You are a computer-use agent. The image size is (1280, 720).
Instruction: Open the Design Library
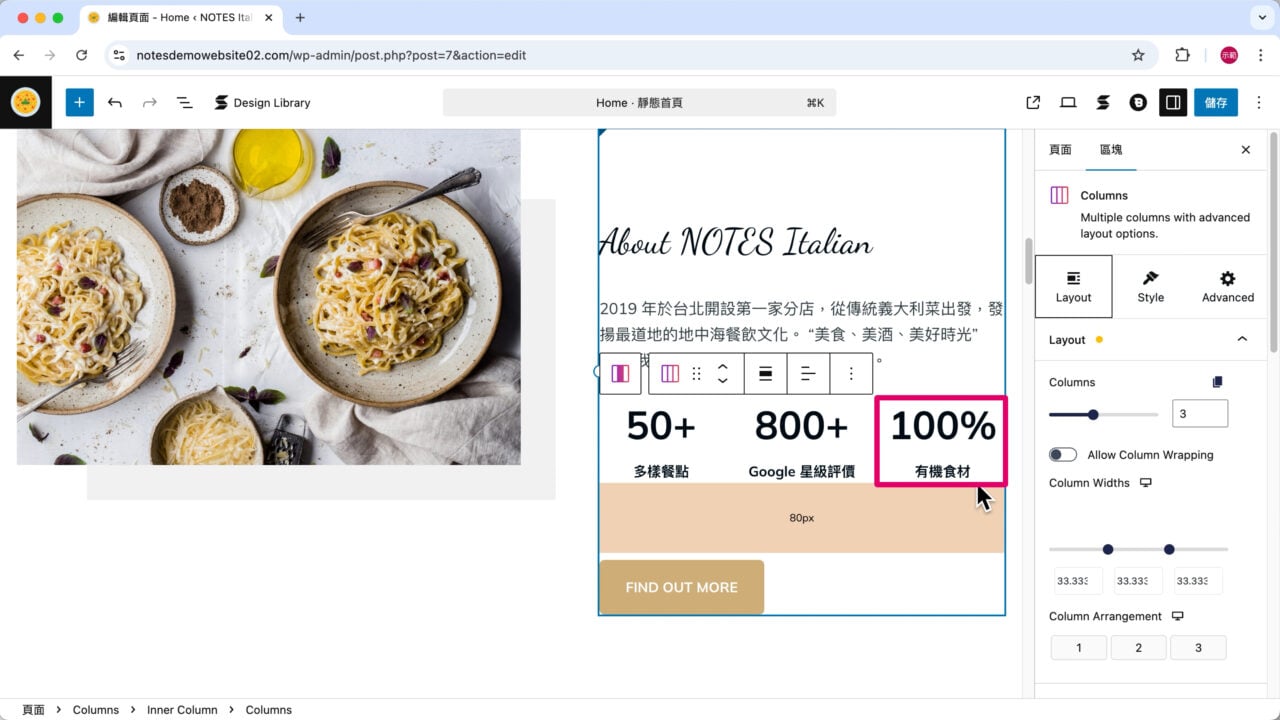(x=262, y=102)
